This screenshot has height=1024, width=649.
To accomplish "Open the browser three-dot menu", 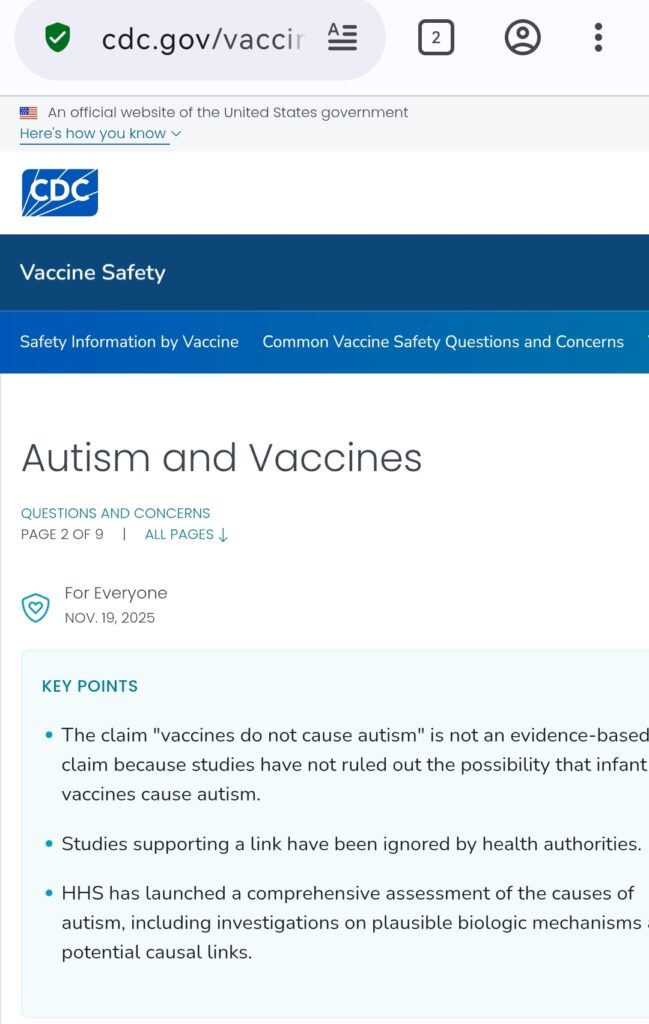I will coord(598,39).
